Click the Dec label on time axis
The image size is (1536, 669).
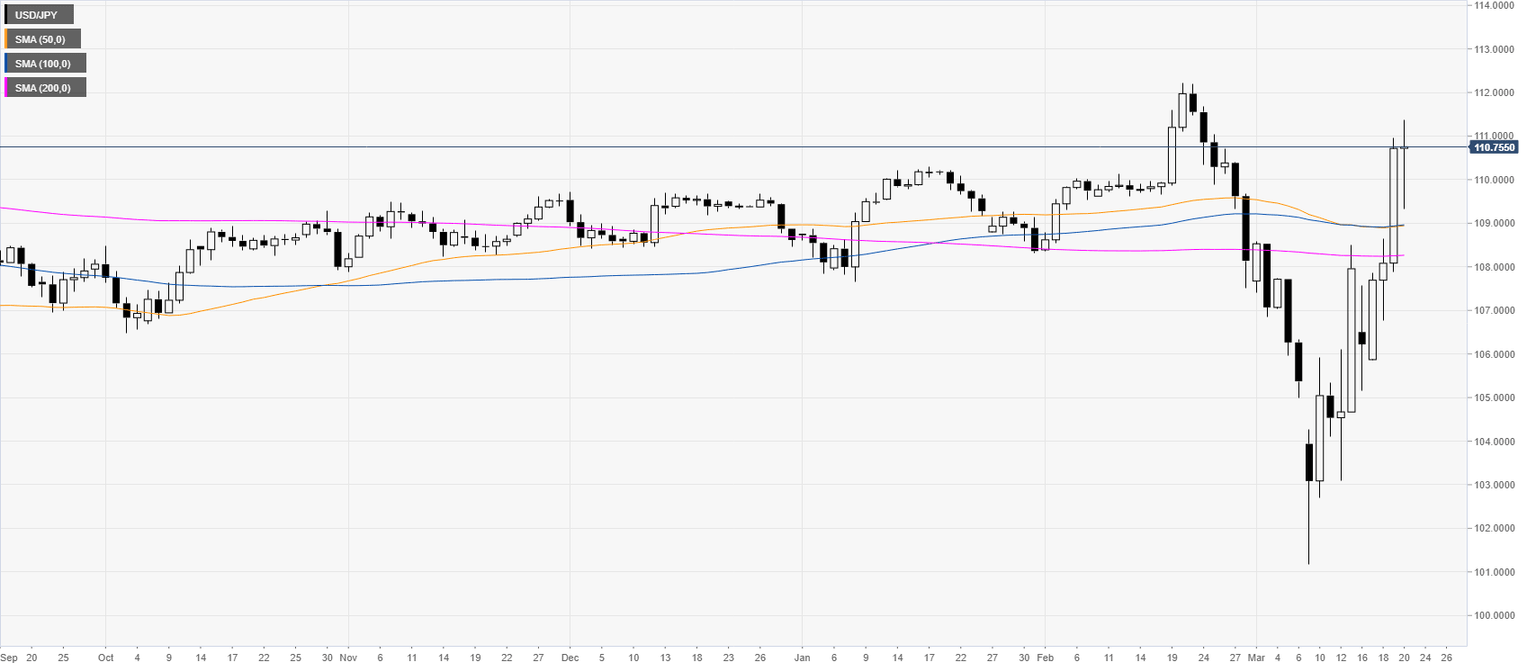568,659
